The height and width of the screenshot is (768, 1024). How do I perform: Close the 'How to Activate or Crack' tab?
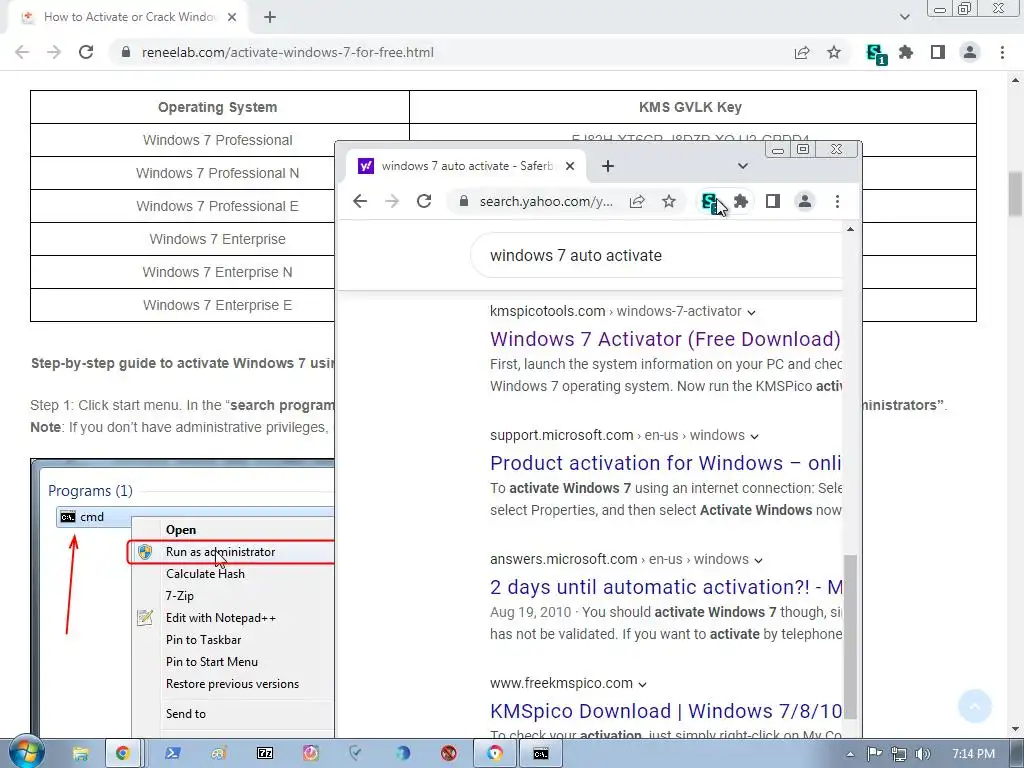coord(232,18)
